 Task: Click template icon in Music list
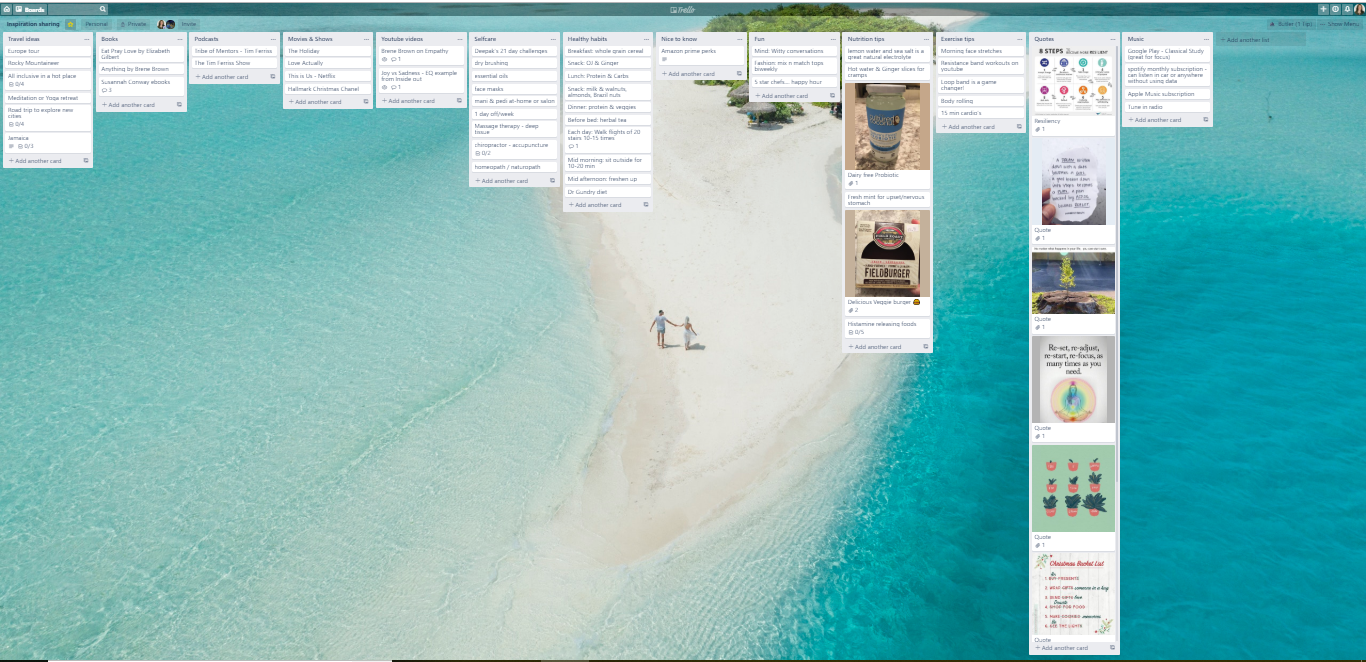pyautogui.click(x=1206, y=120)
